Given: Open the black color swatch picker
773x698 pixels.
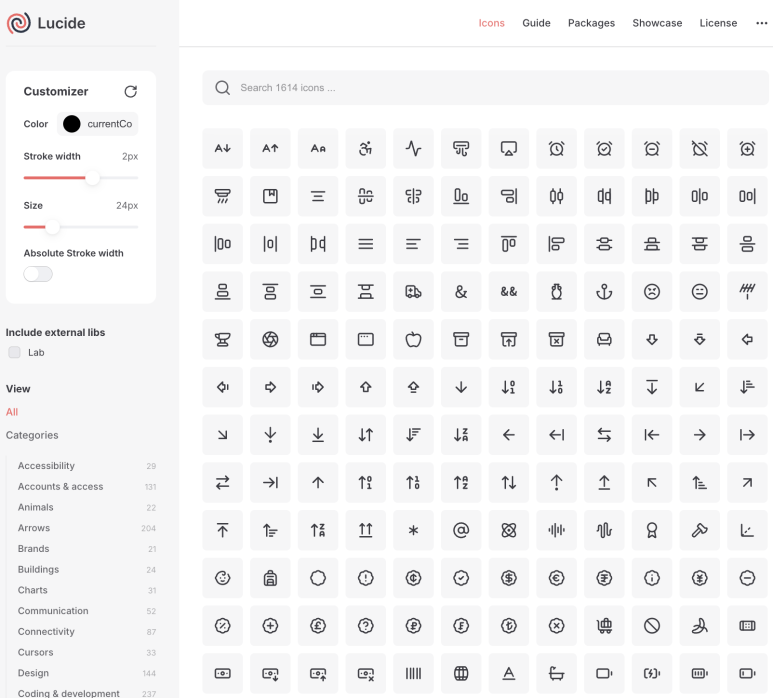Looking at the screenshot, I should tap(71, 124).
